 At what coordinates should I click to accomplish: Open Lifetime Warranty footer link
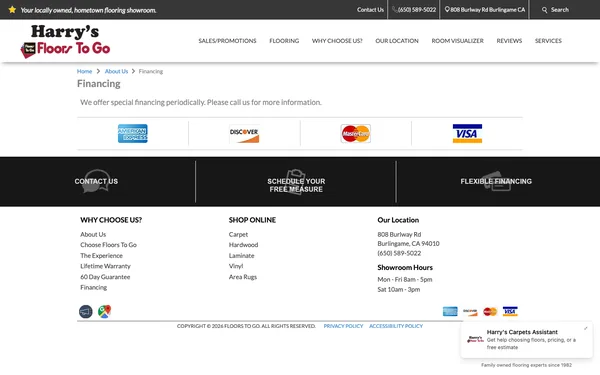[x=105, y=266]
